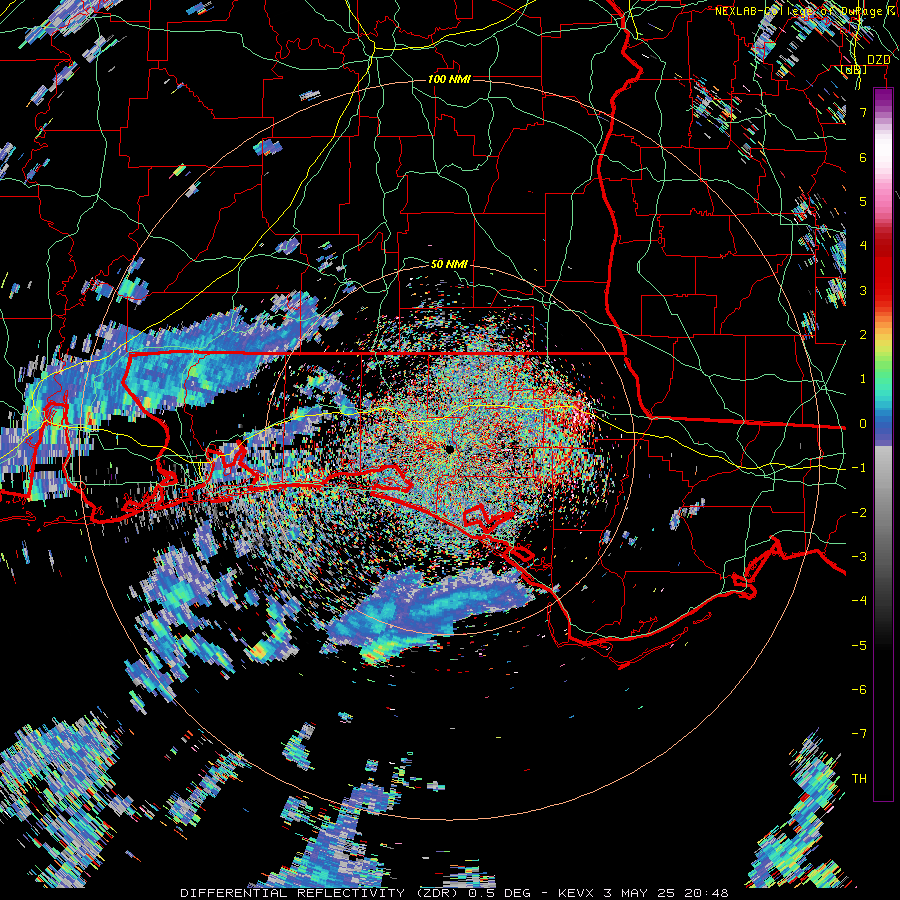The width and height of the screenshot is (900, 900).
Task: Click the "100 NMI" range ring label
Action: click(449, 79)
